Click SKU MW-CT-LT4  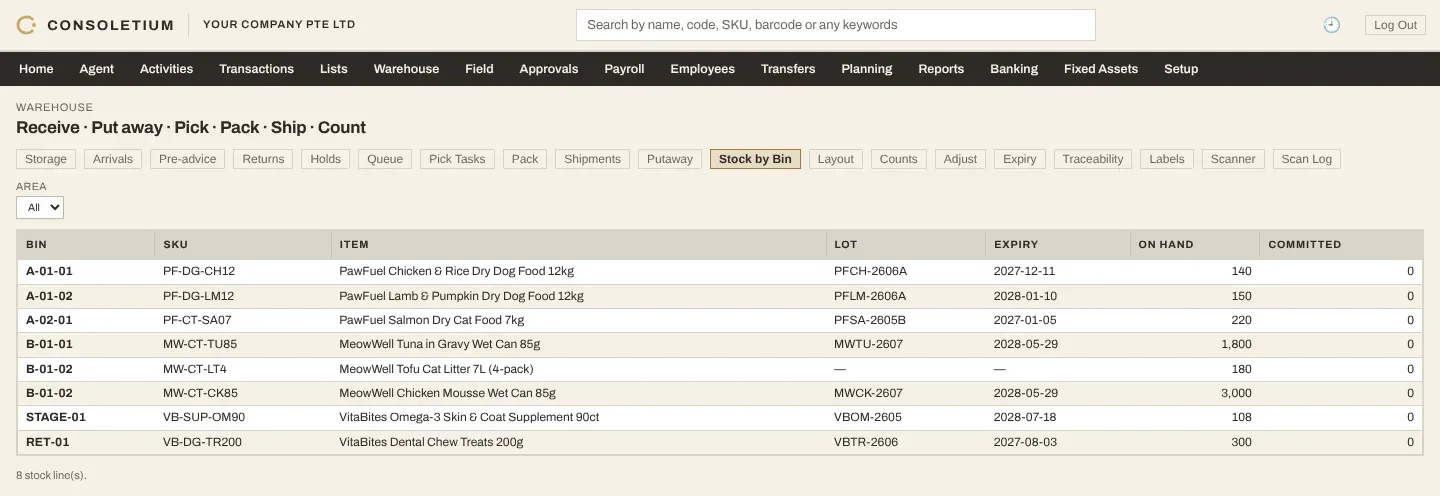195,369
